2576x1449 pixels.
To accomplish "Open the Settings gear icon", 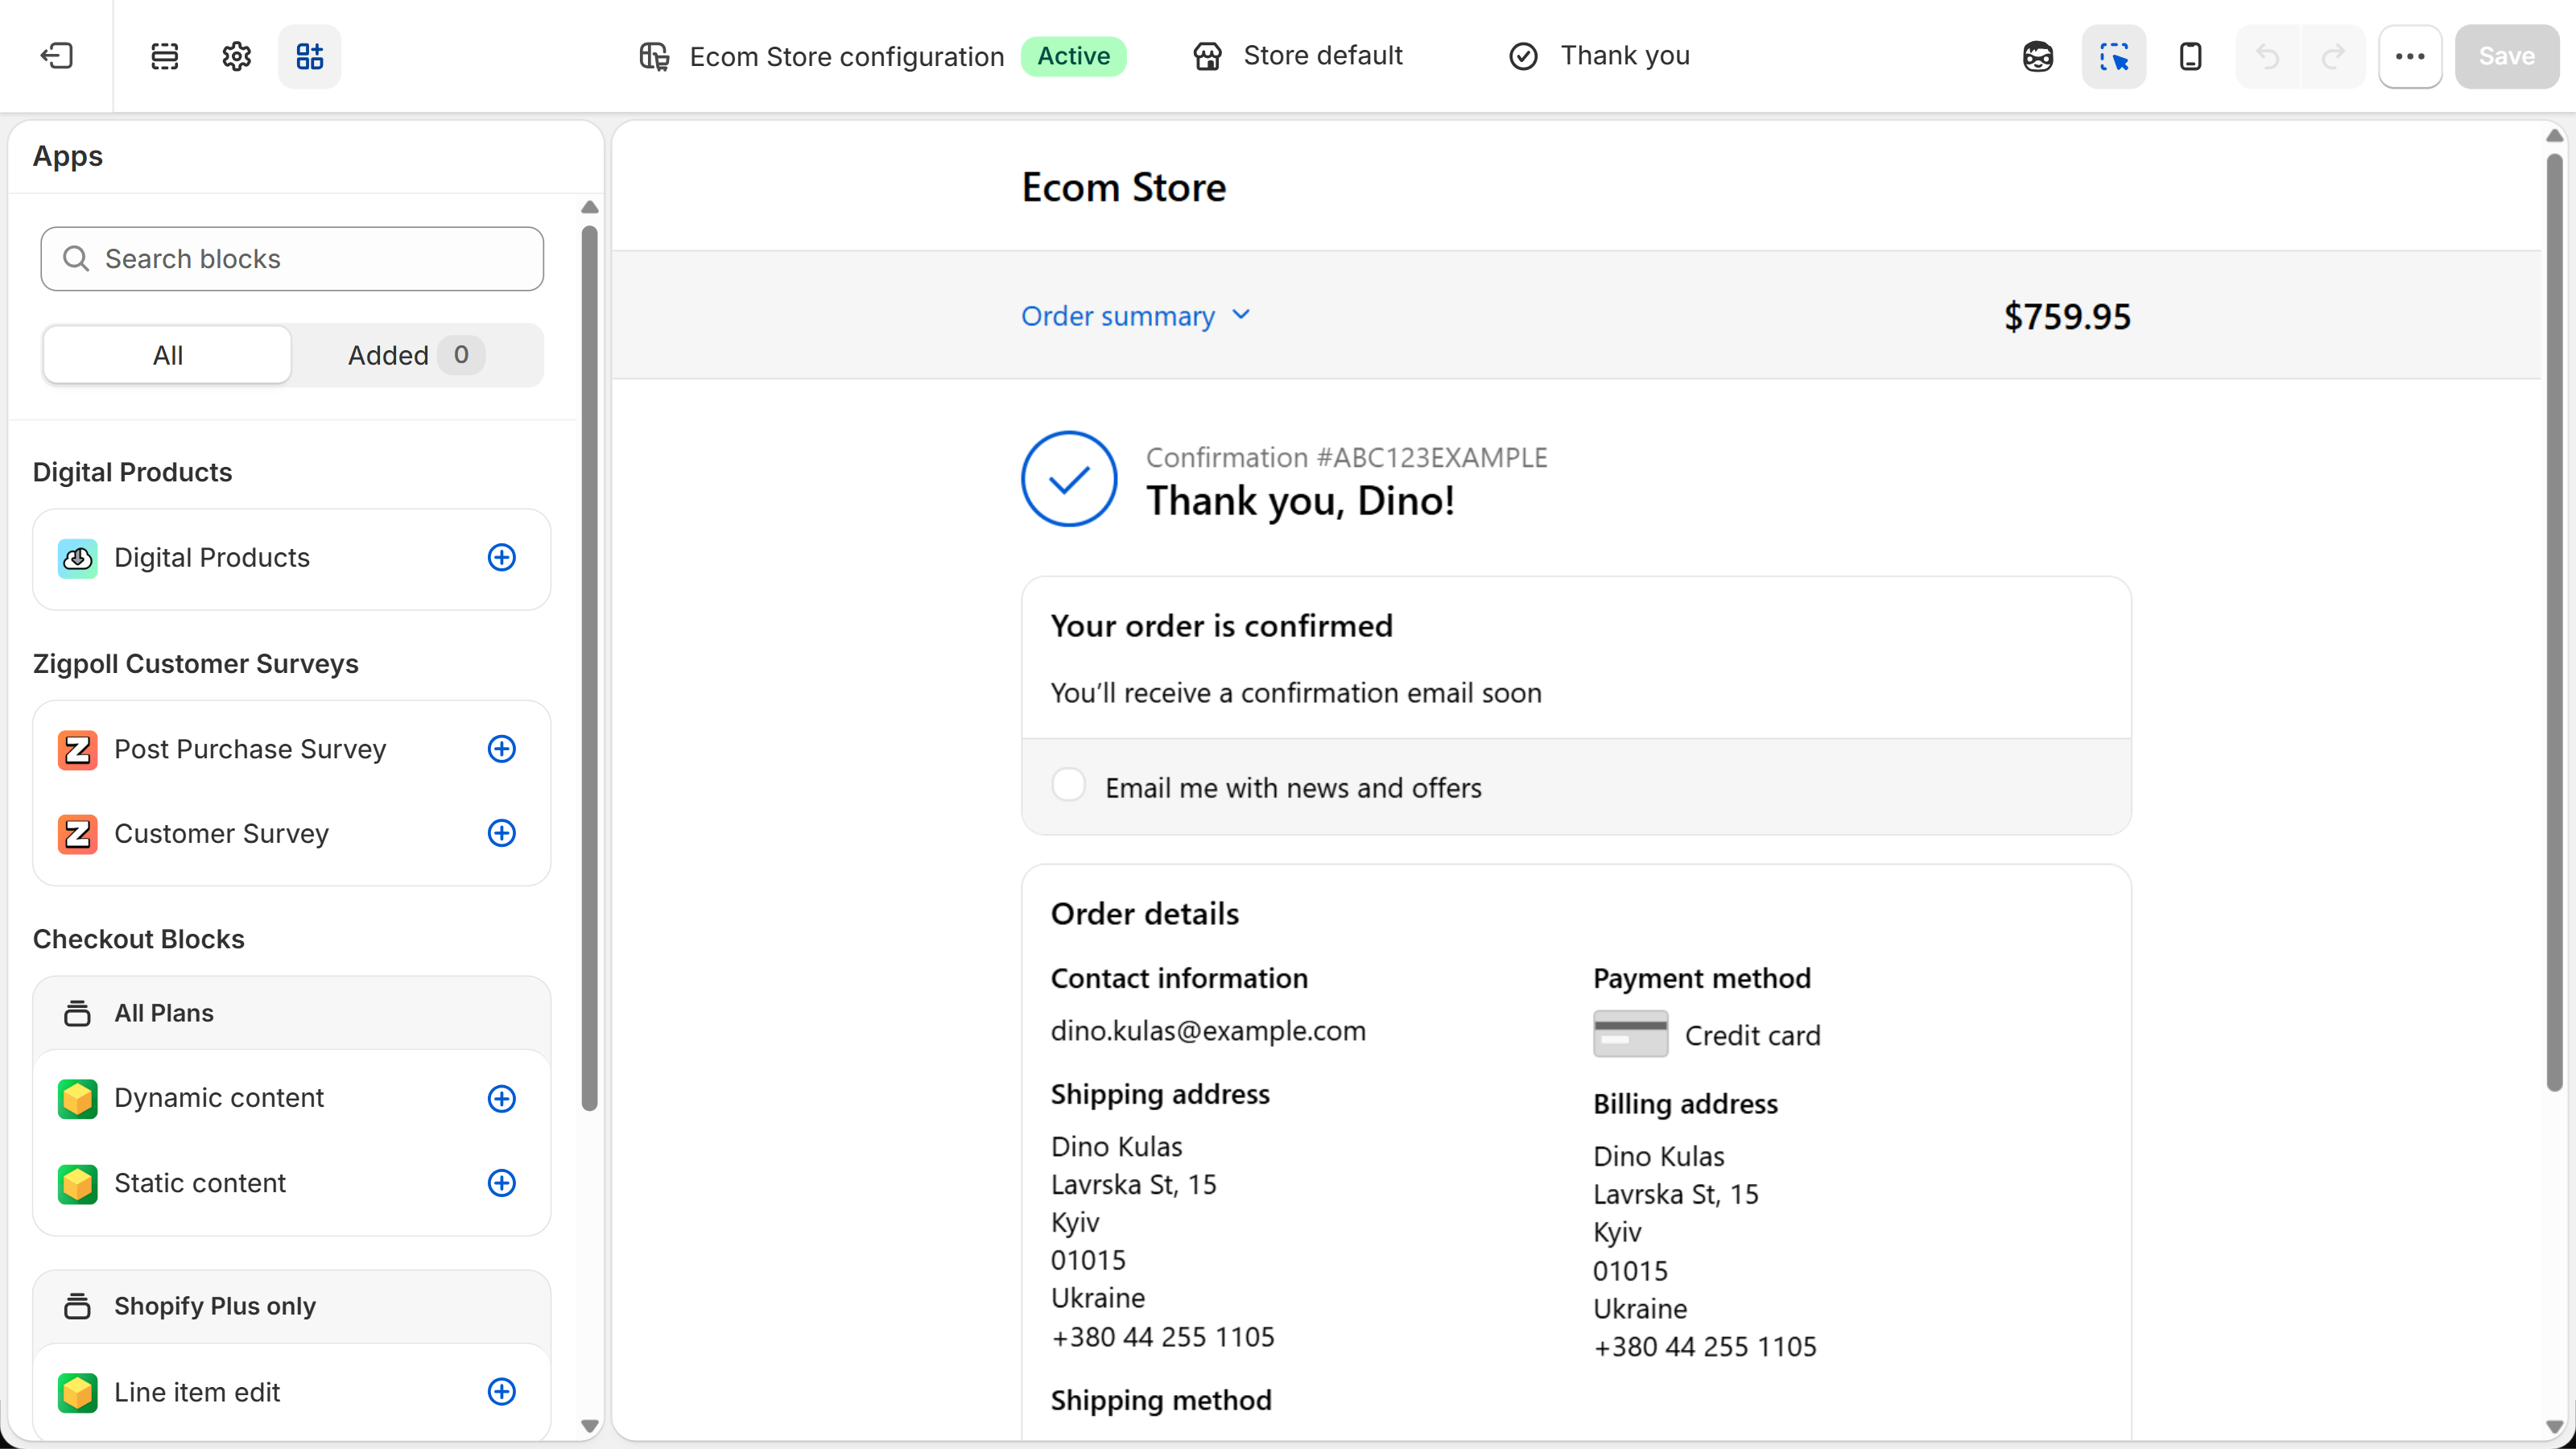I will 237,56.
